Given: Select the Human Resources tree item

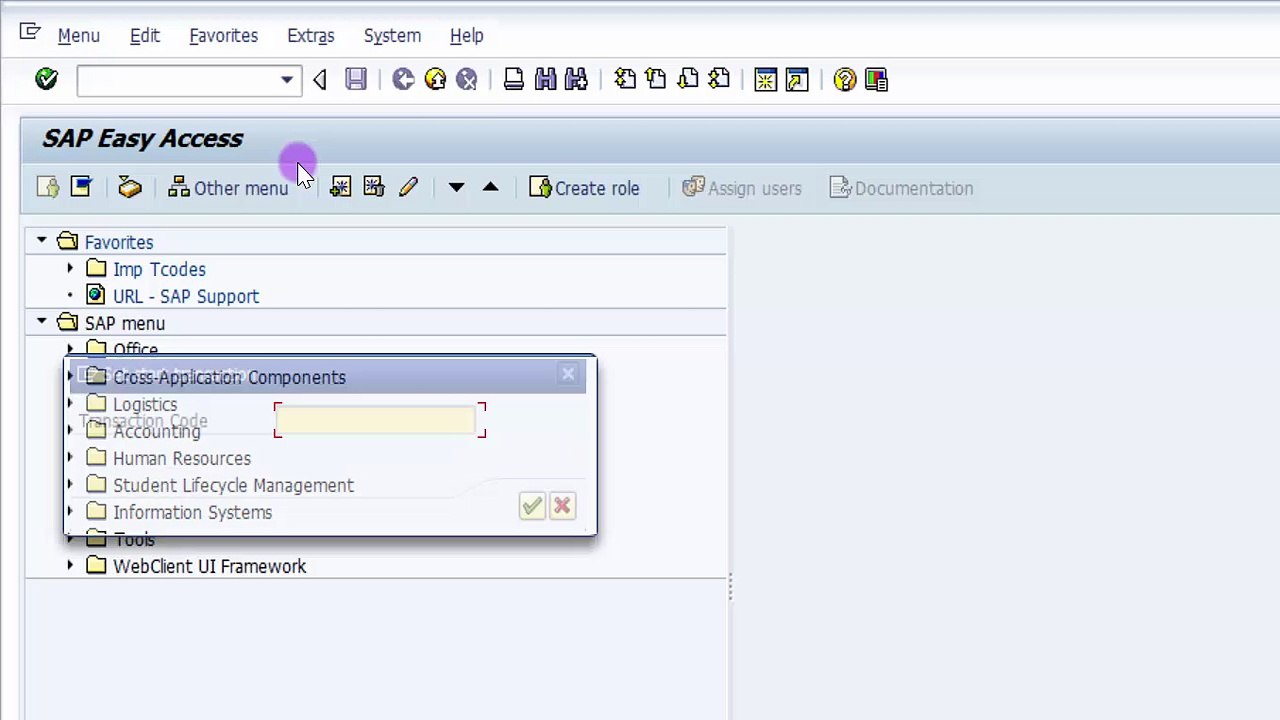Looking at the screenshot, I should click(x=182, y=458).
